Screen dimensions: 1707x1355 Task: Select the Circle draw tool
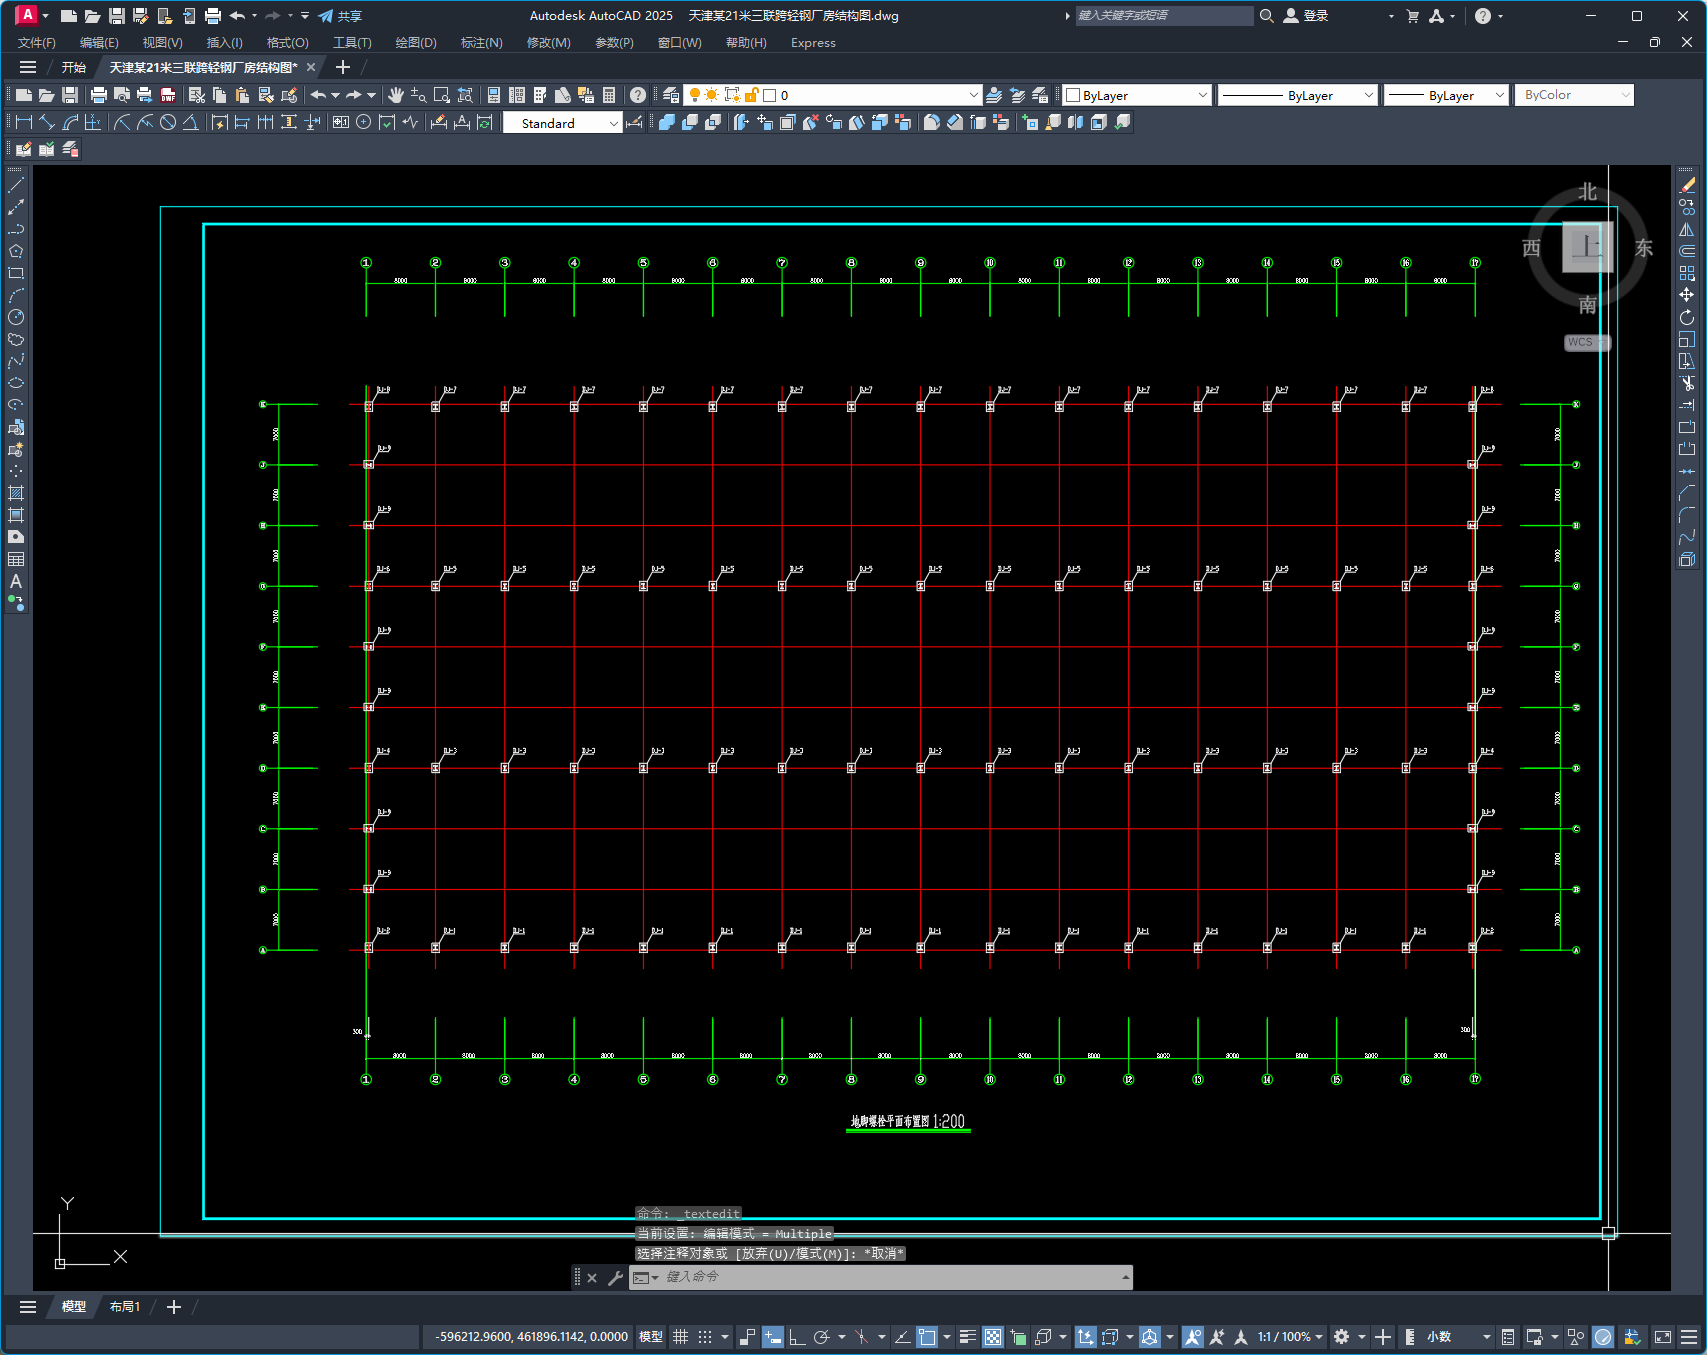click(x=16, y=318)
